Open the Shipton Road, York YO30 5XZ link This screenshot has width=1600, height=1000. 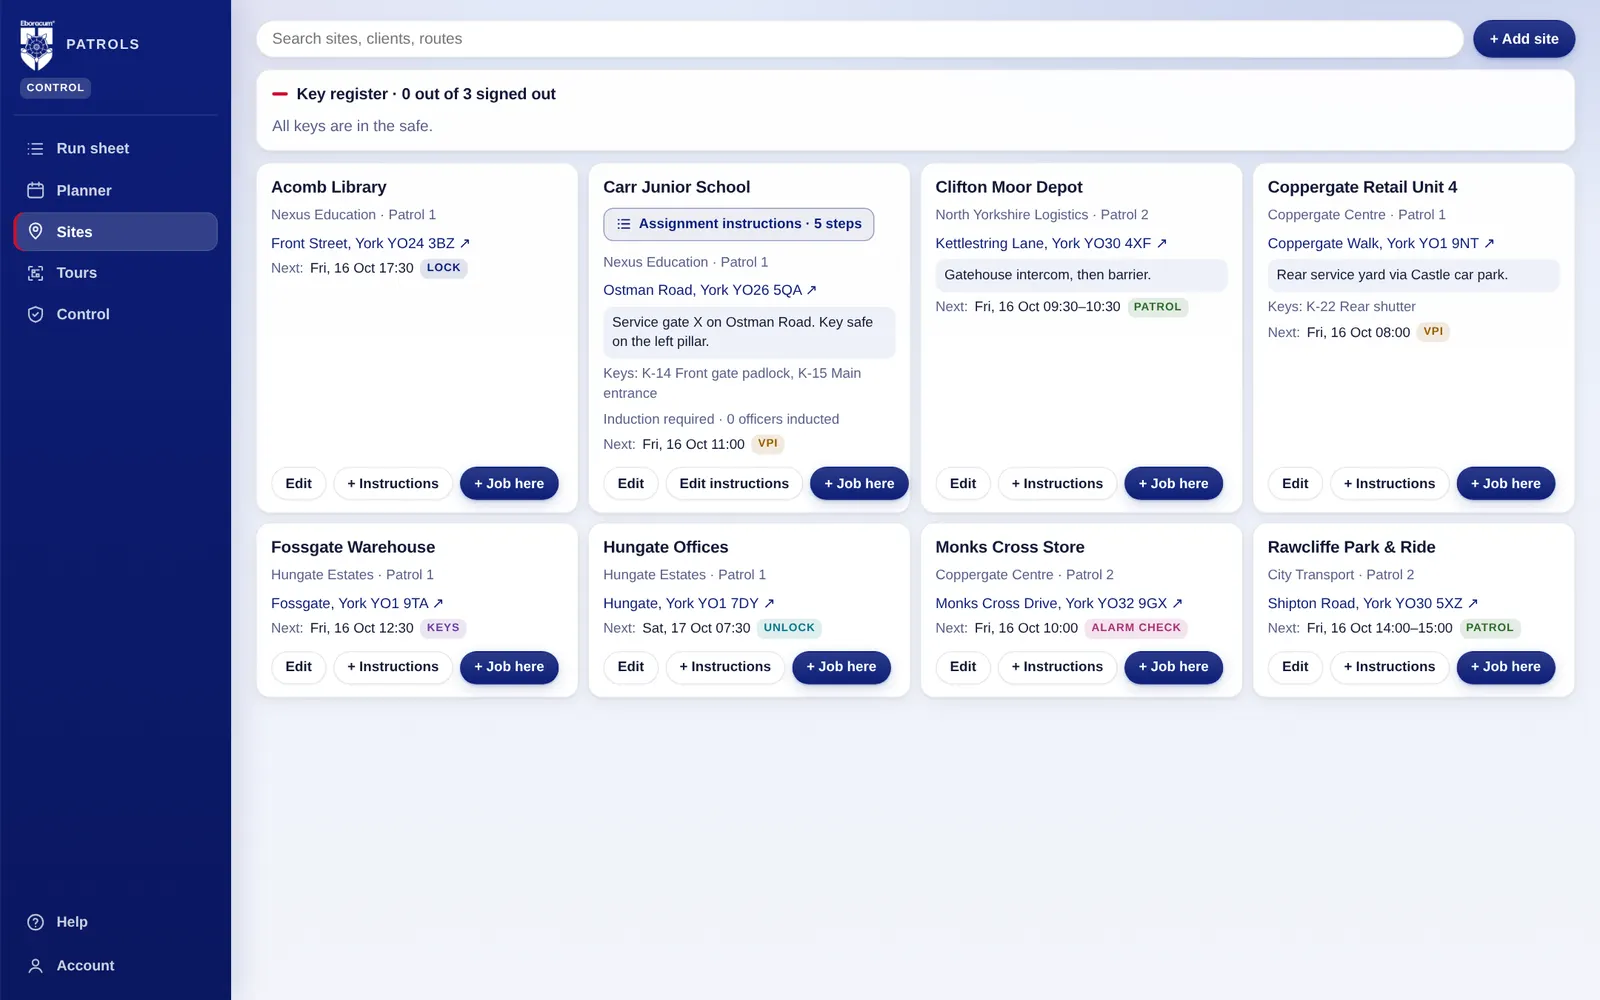click(1373, 603)
